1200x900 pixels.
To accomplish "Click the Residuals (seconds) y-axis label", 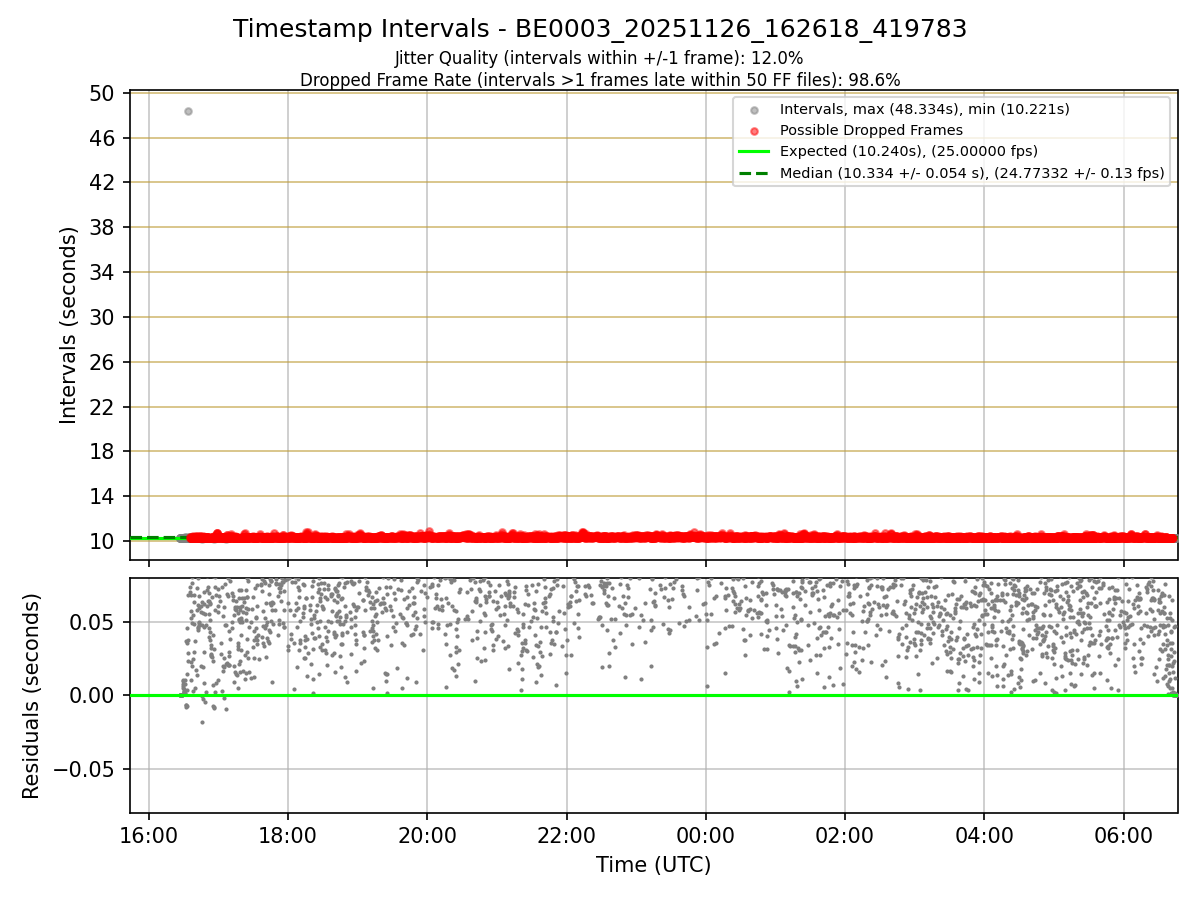I will coord(32,696).
